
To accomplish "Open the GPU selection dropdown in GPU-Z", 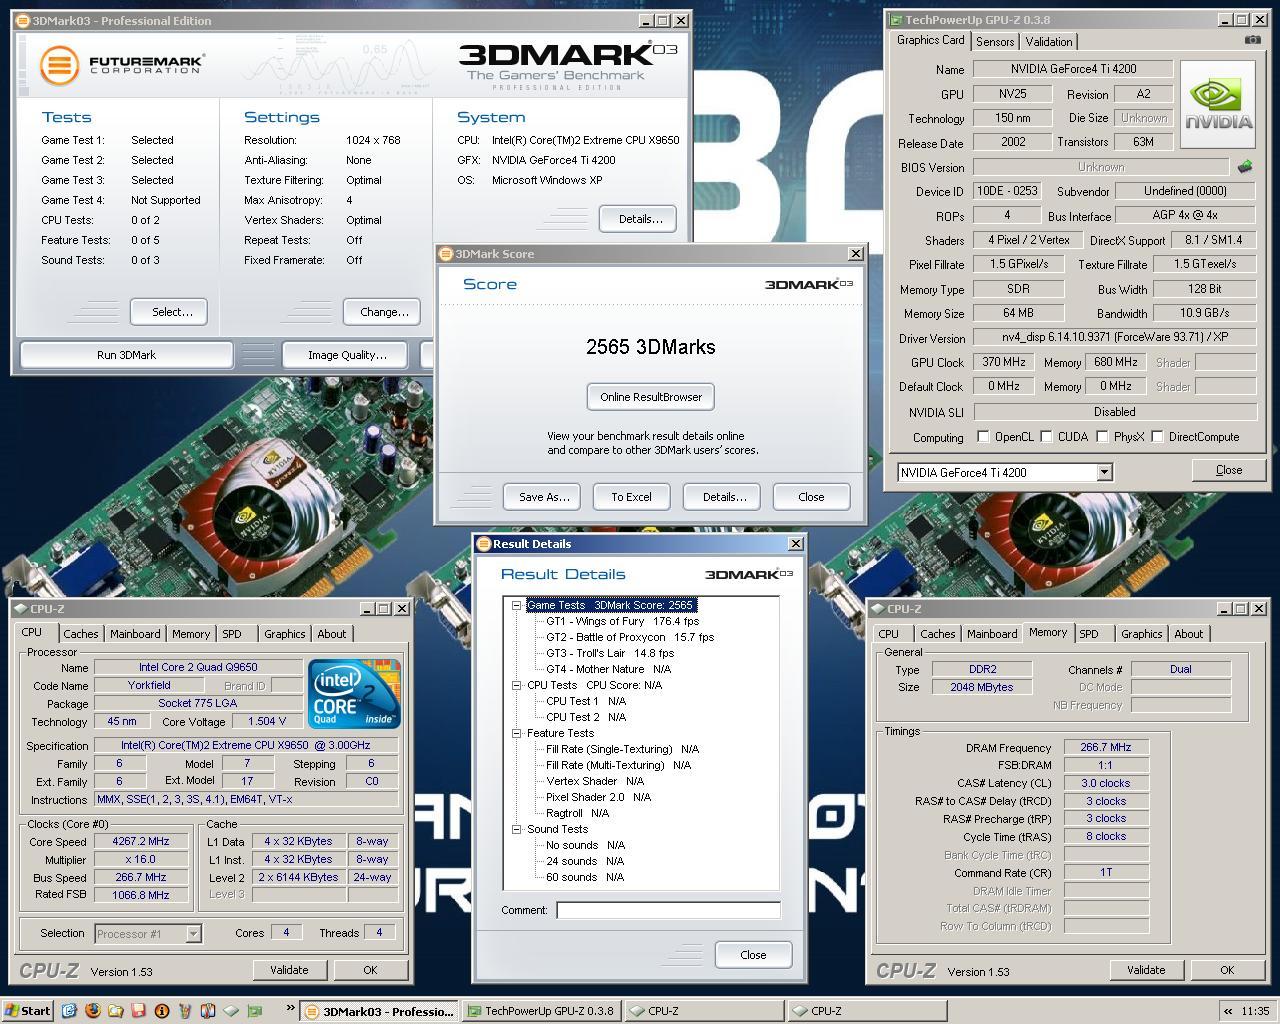I will 1104,472.
